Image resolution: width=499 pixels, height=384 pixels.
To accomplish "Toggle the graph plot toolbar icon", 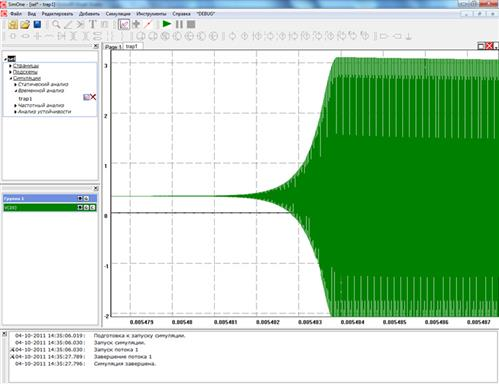I will (124, 24).
